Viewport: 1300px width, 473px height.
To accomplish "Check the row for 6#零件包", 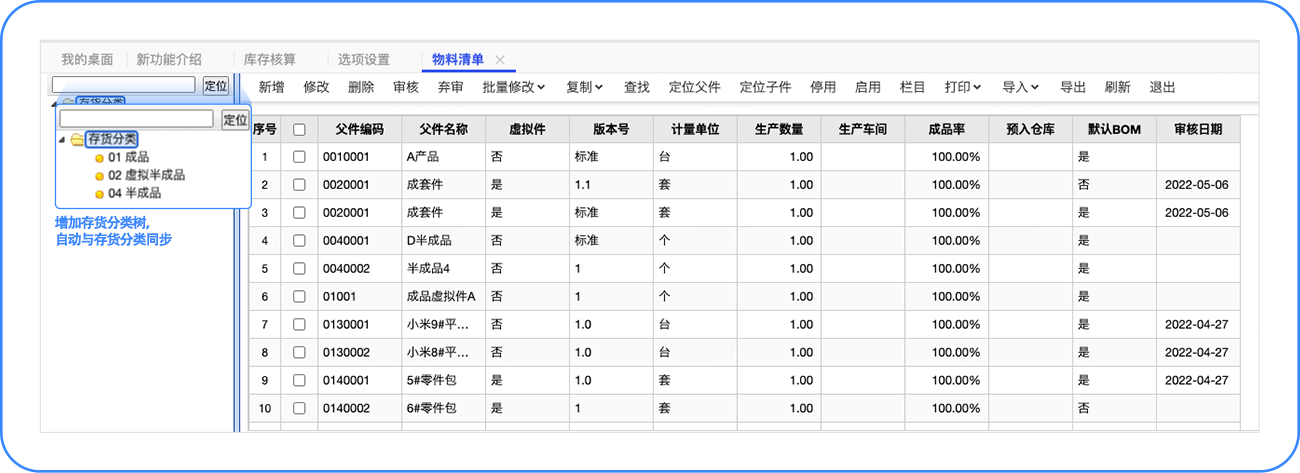I will pyautogui.click(x=299, y=409).
